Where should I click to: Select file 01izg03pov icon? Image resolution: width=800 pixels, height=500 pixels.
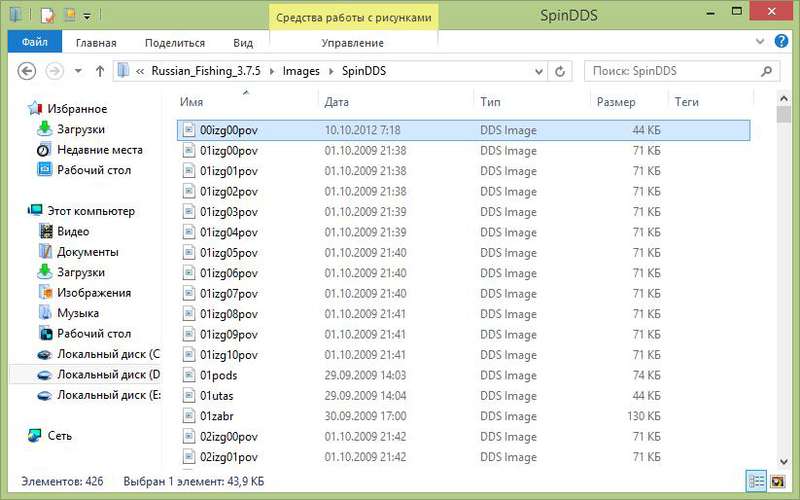click(189, 211)
